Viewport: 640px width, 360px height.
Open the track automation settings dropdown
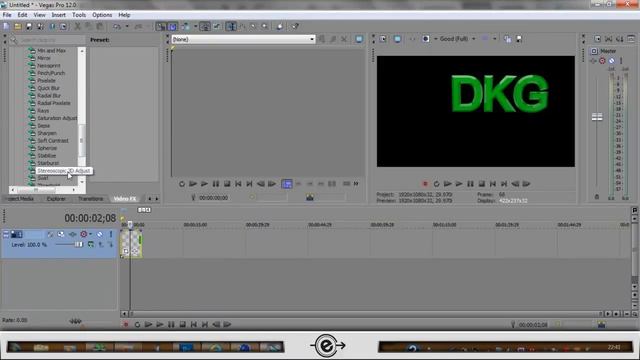(x=90, y=234)
